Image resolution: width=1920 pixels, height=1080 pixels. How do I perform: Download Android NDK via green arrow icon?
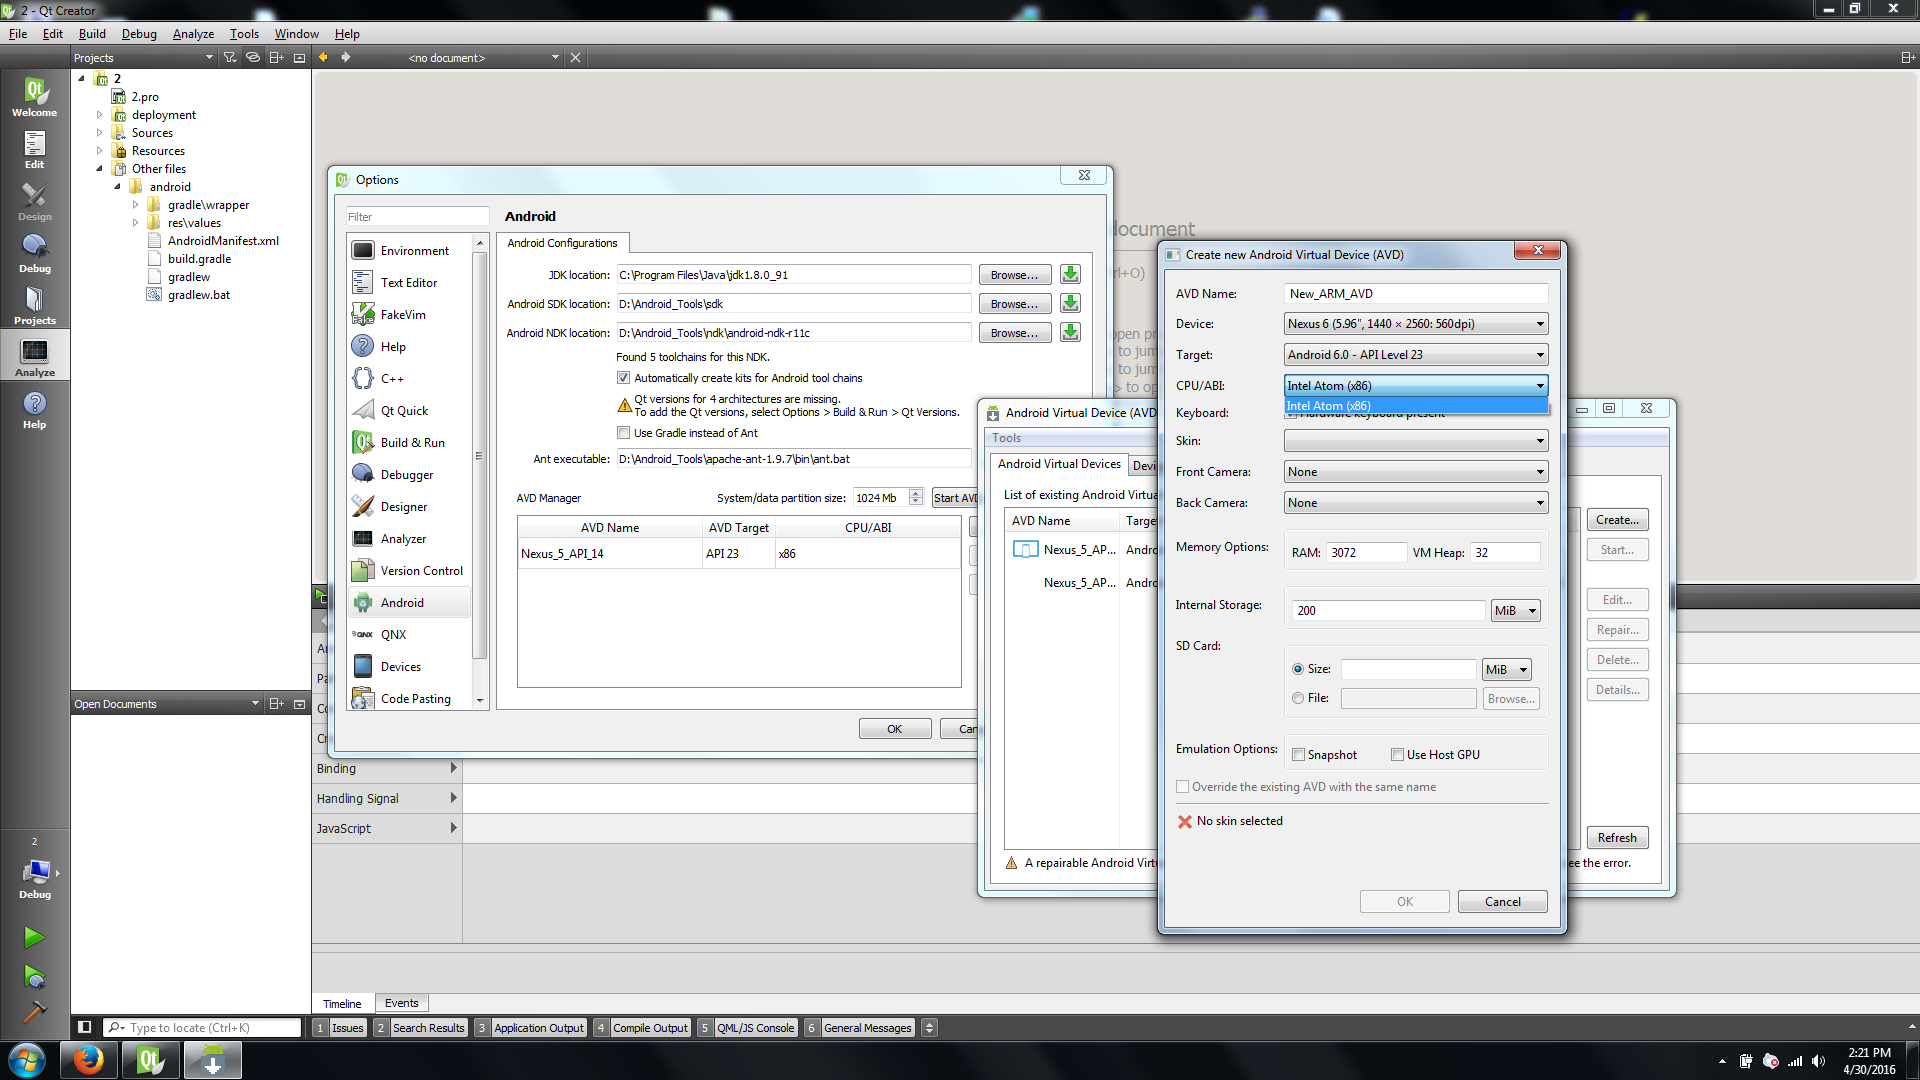[1070, 332]
